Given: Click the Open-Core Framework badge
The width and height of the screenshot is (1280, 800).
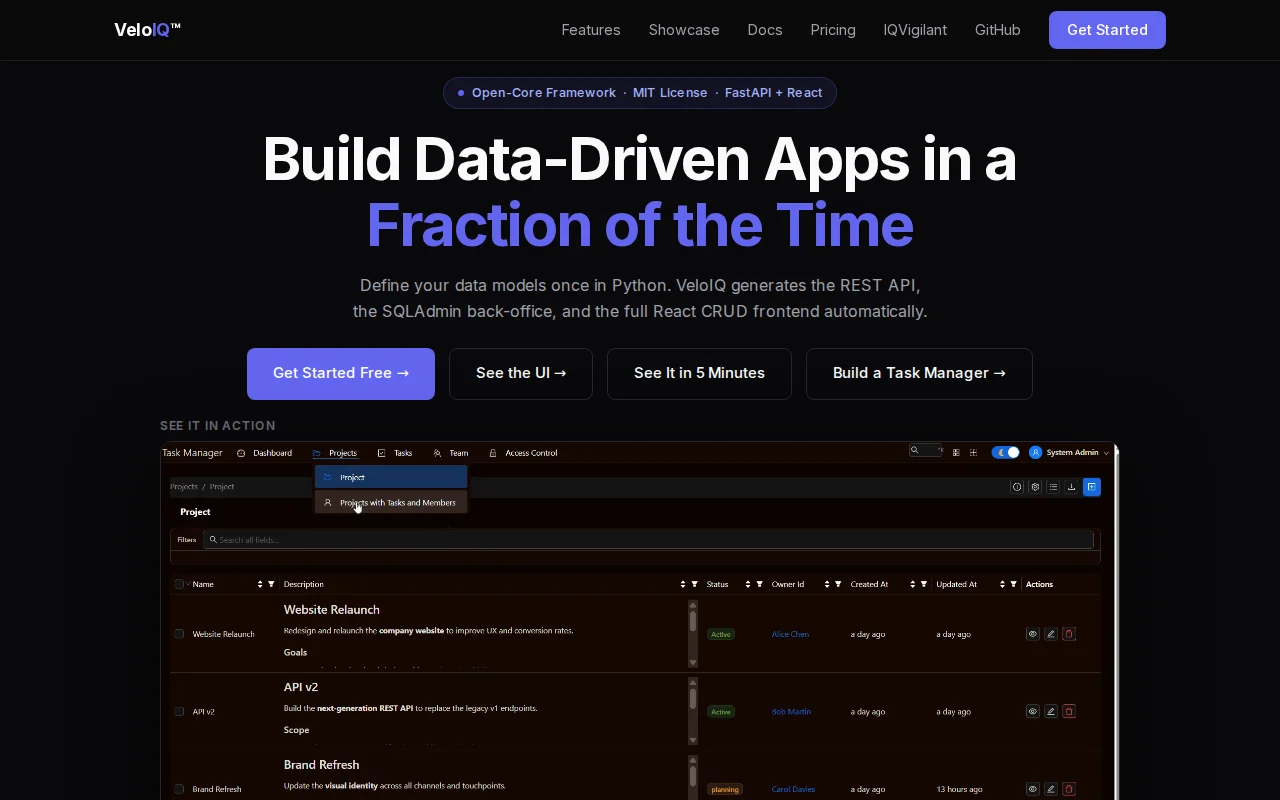Looking at the screenshot, I should pos(640,93).
